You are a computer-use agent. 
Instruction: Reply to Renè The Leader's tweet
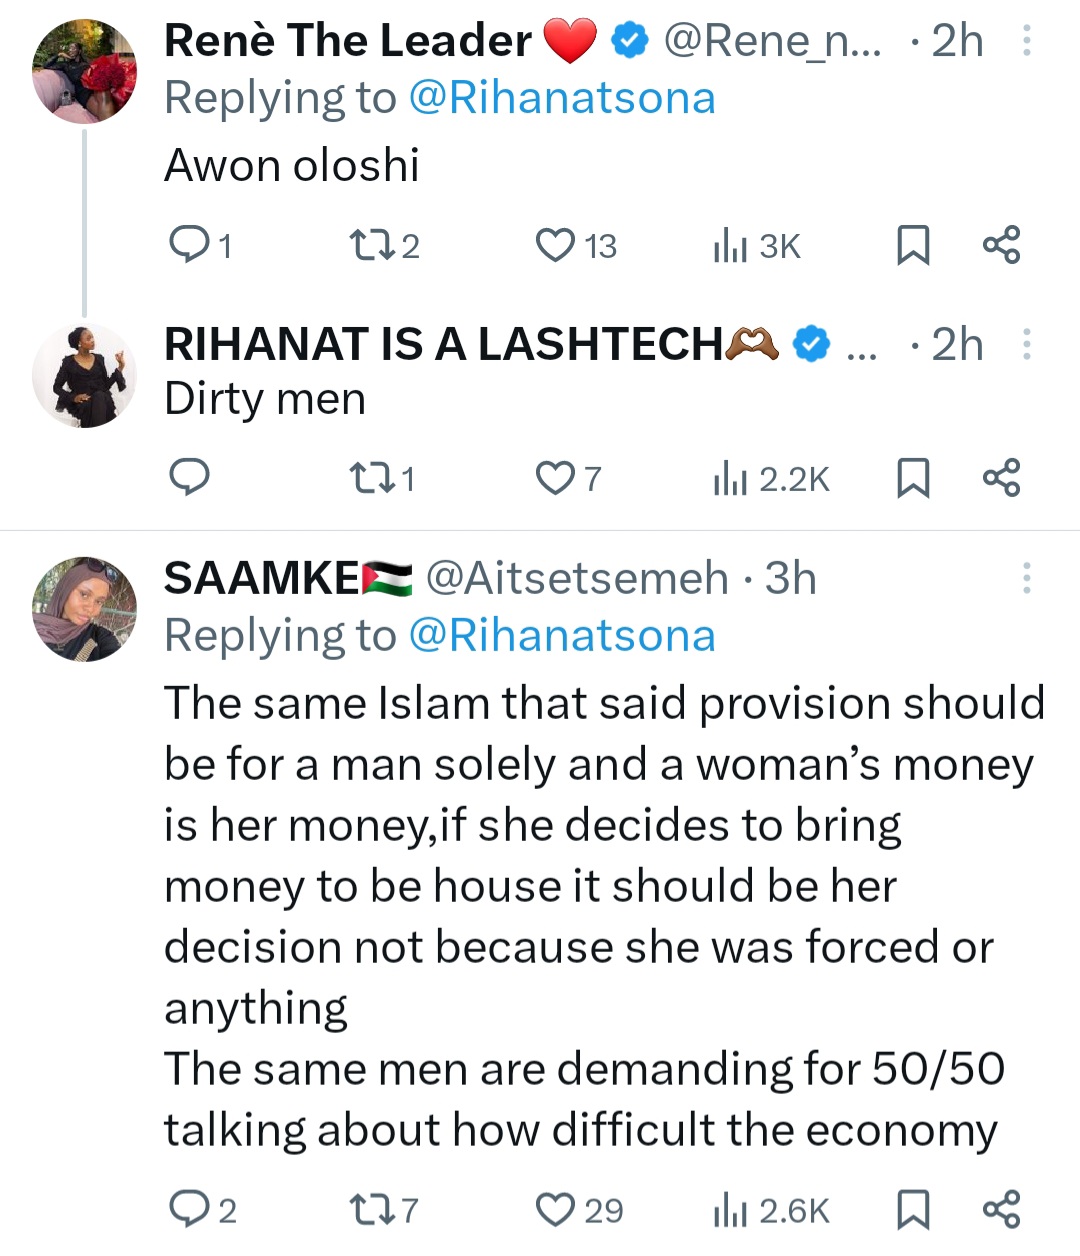(189, 244)
